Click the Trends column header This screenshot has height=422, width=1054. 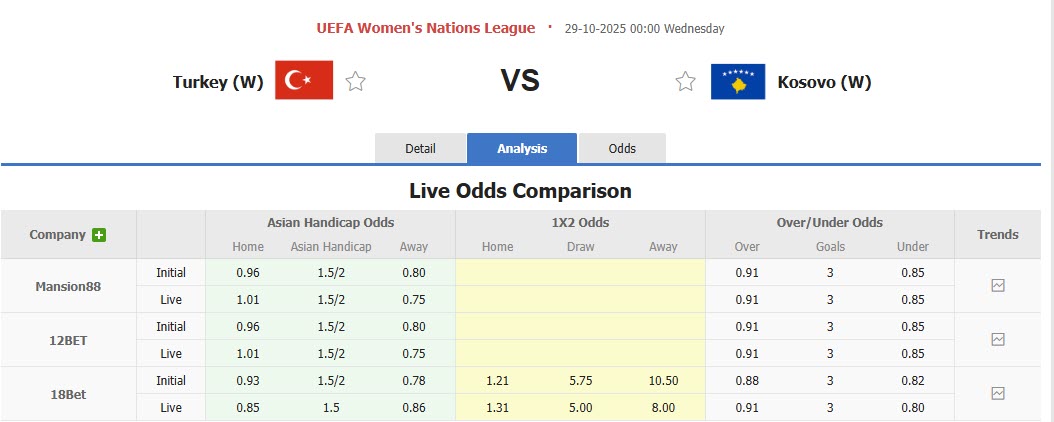pos(997,234)
